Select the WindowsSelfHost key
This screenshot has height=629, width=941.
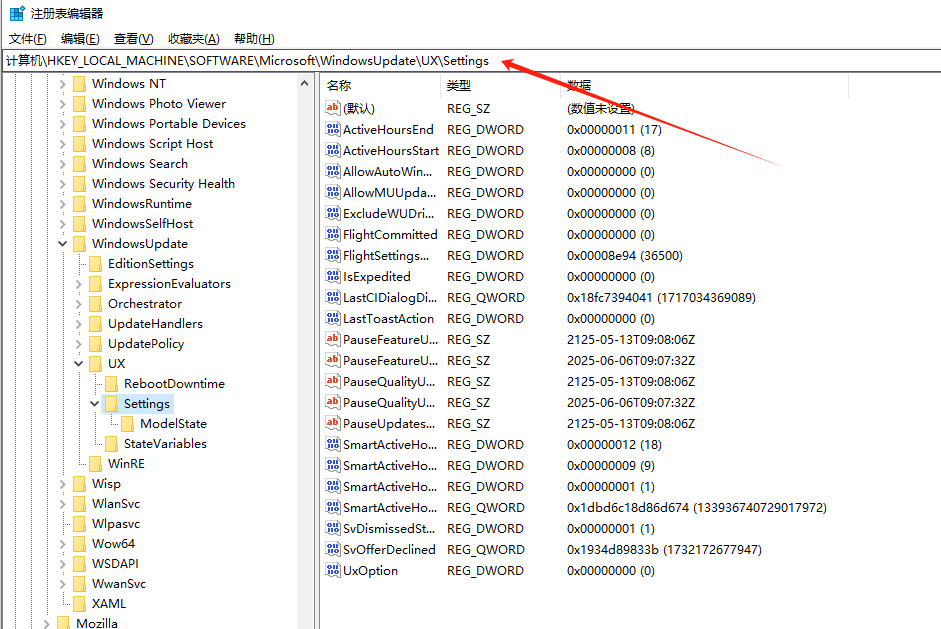(x=142, y=224)
